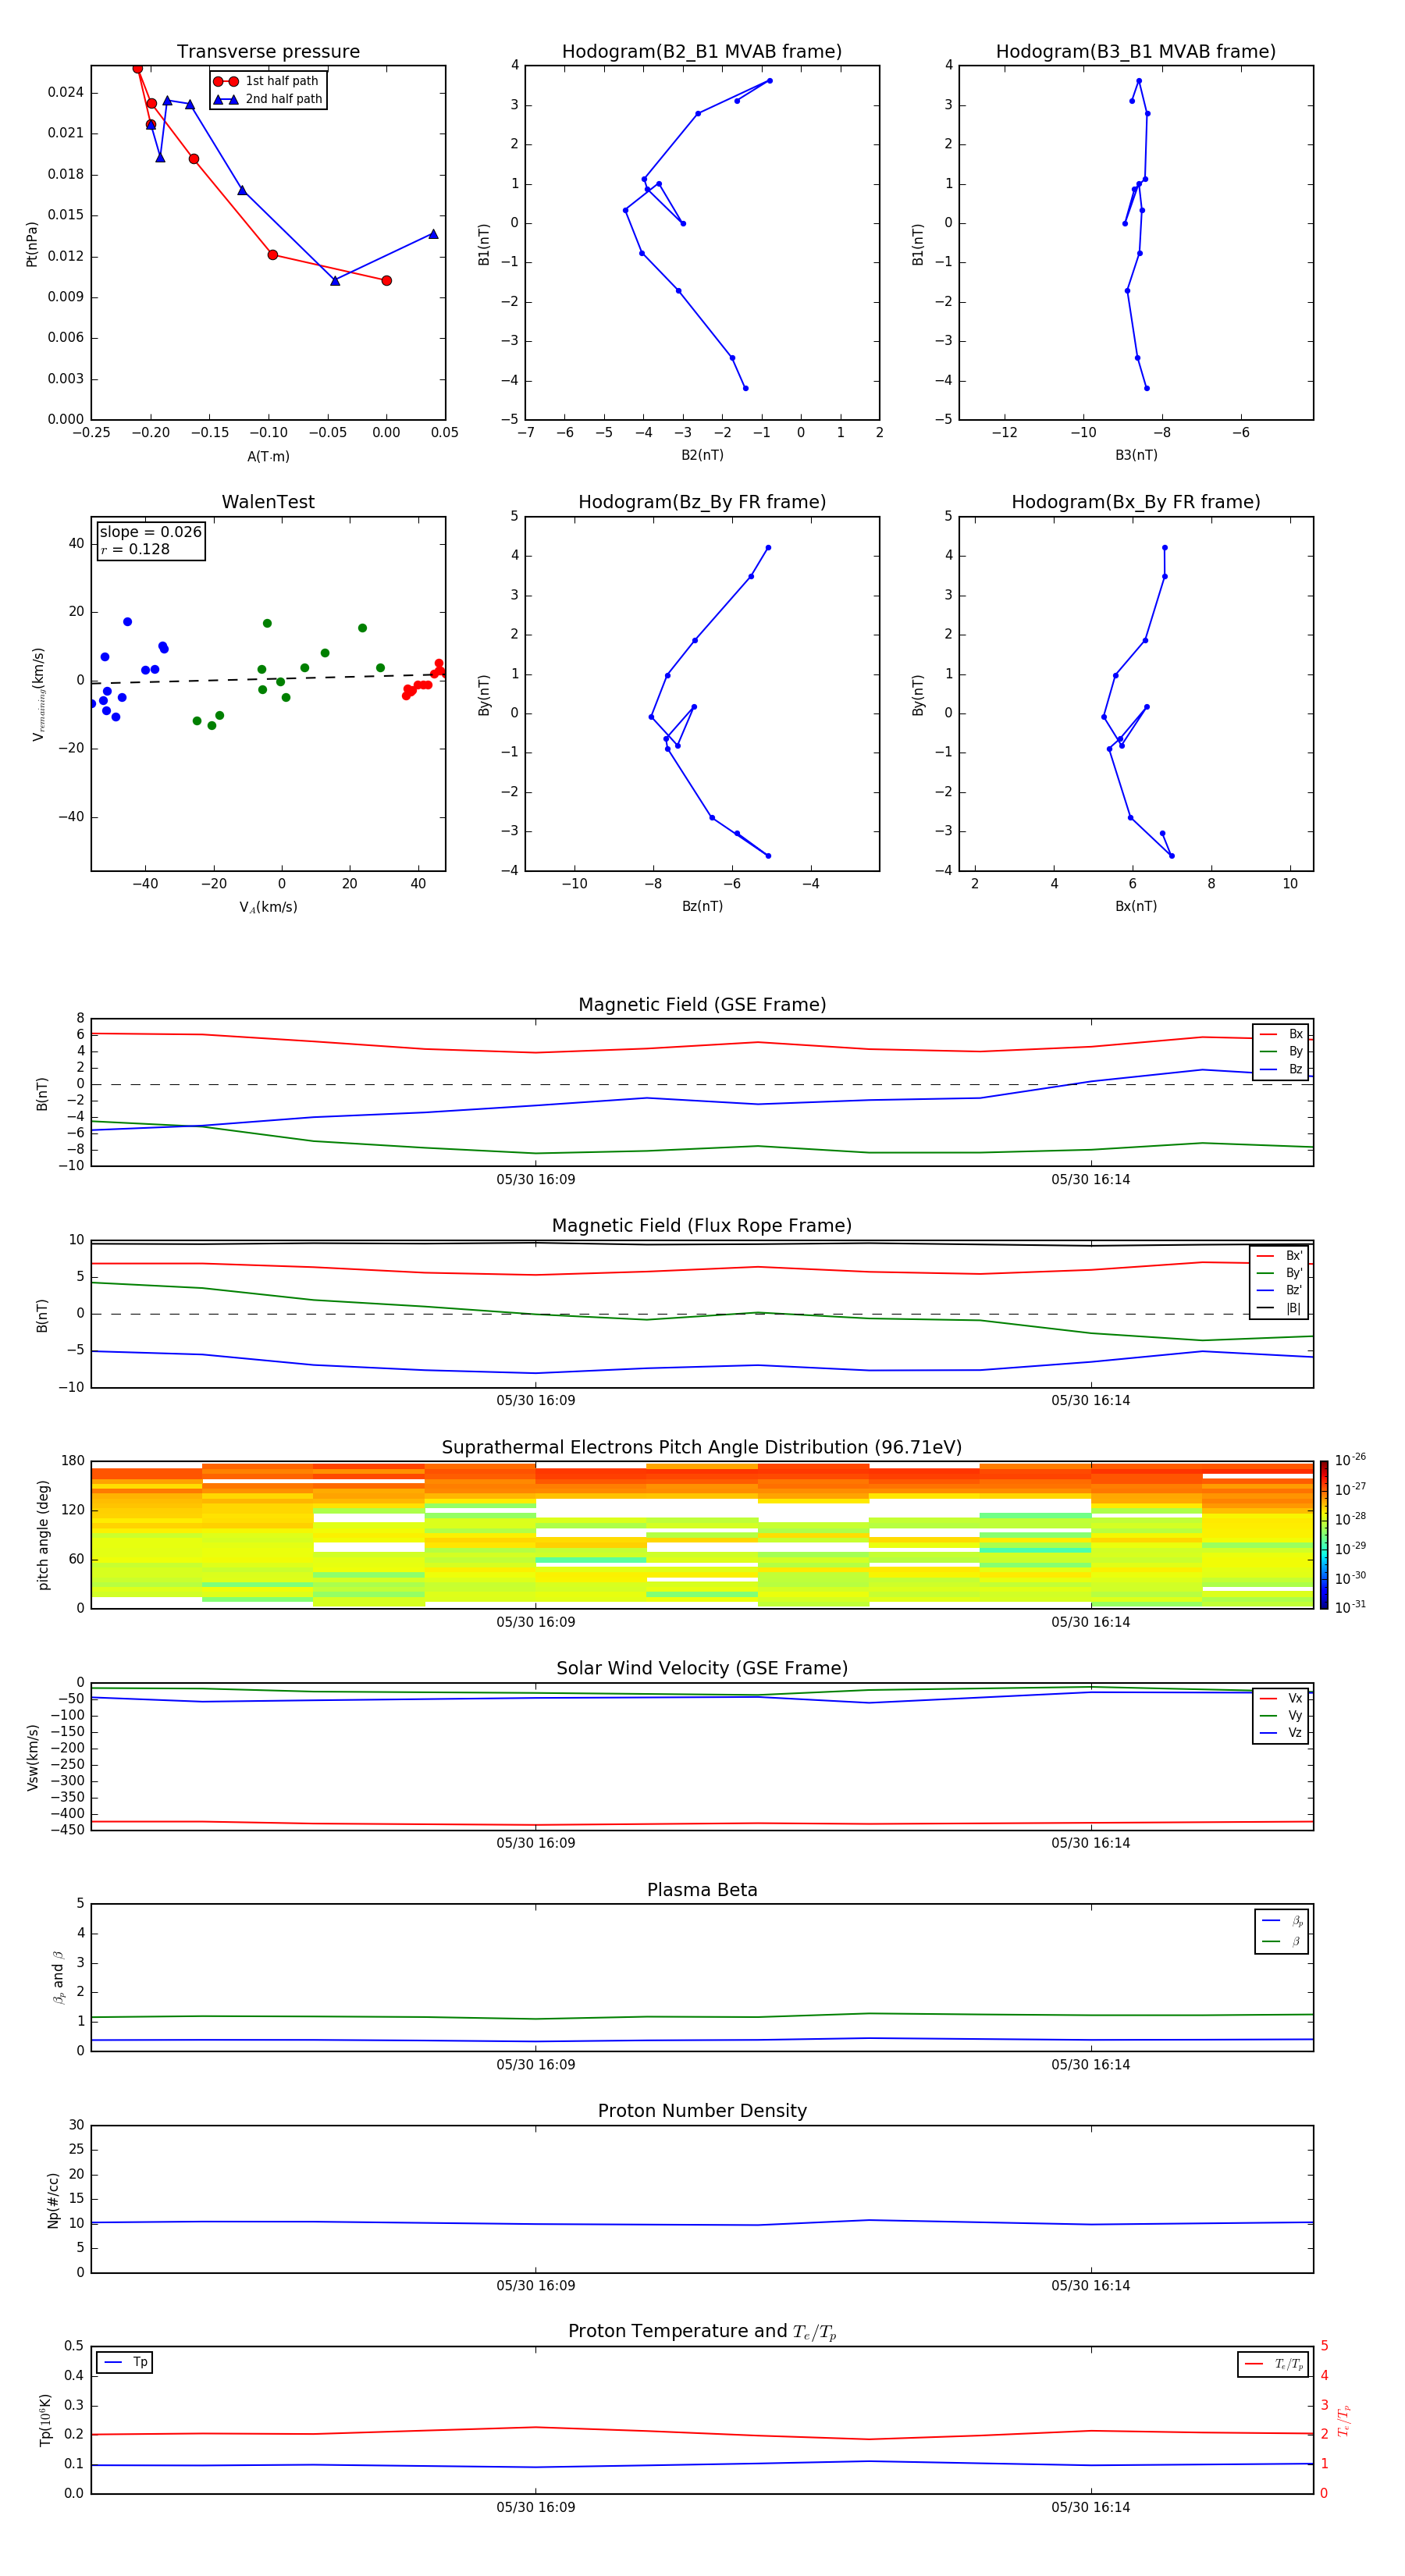1405x2576 pixels.
Task: Click the "B3(nT)" x-axis label
Action: point(1136,455)
